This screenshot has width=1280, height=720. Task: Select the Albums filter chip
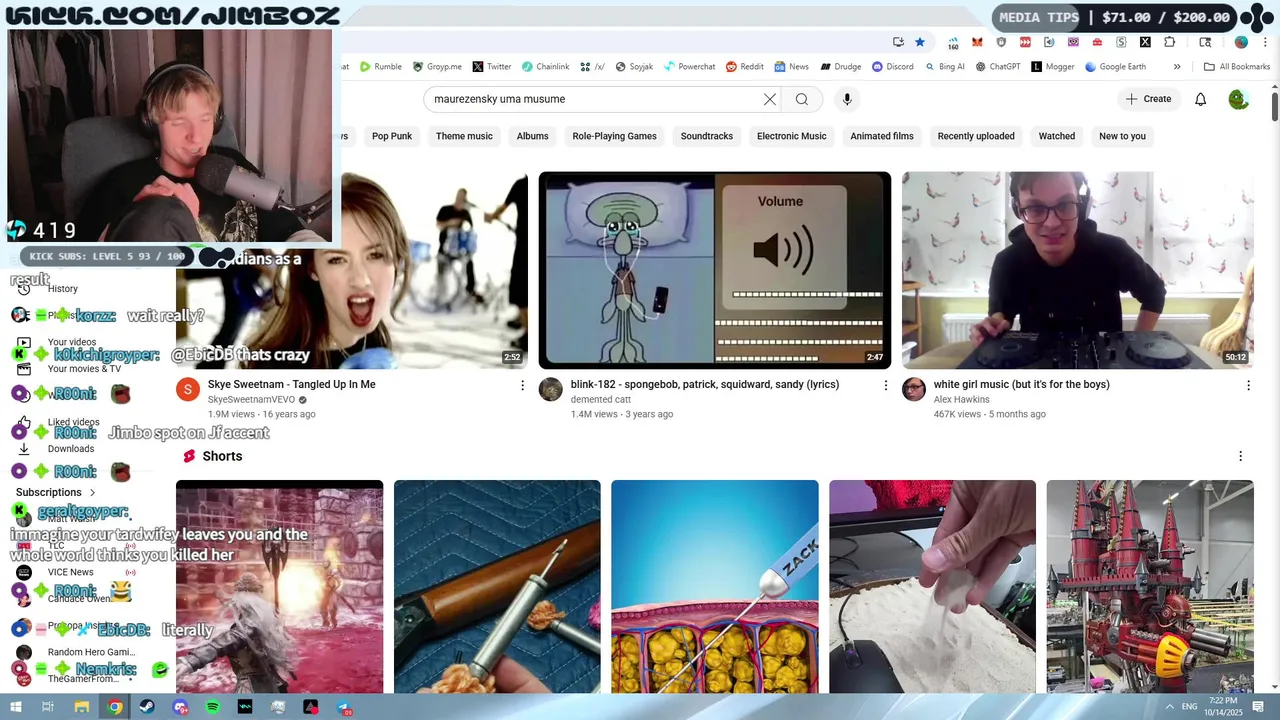[x=532, y=136]
